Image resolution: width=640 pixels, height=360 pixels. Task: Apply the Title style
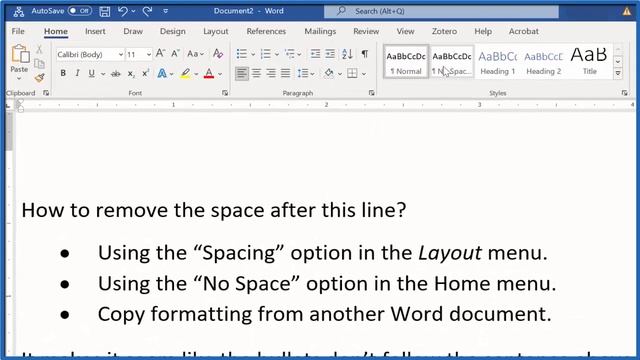tap(589, 61)
